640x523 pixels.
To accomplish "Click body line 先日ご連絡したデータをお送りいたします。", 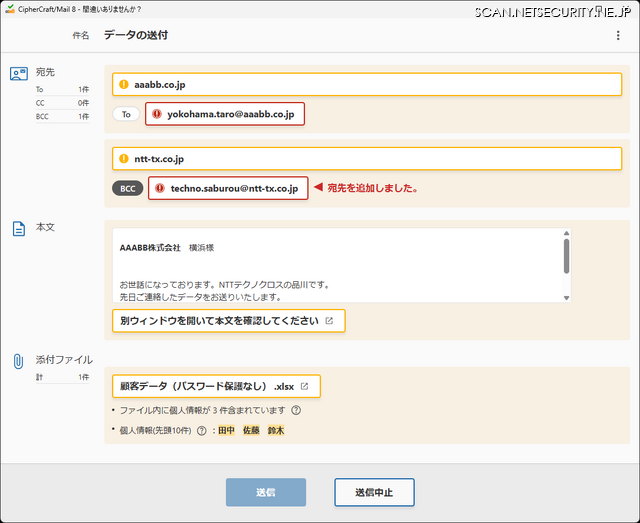I will pyautogui.click(x=200, y=297).
